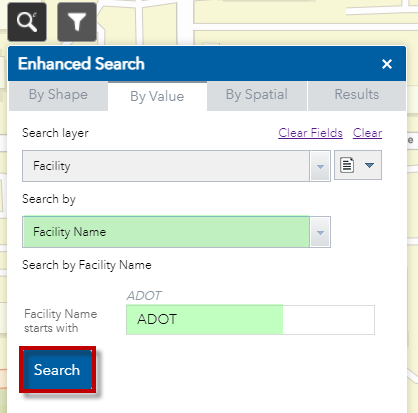Open the Enhanced Search magnifier widget
Screen dimensions: 418x413
point(27,22)
